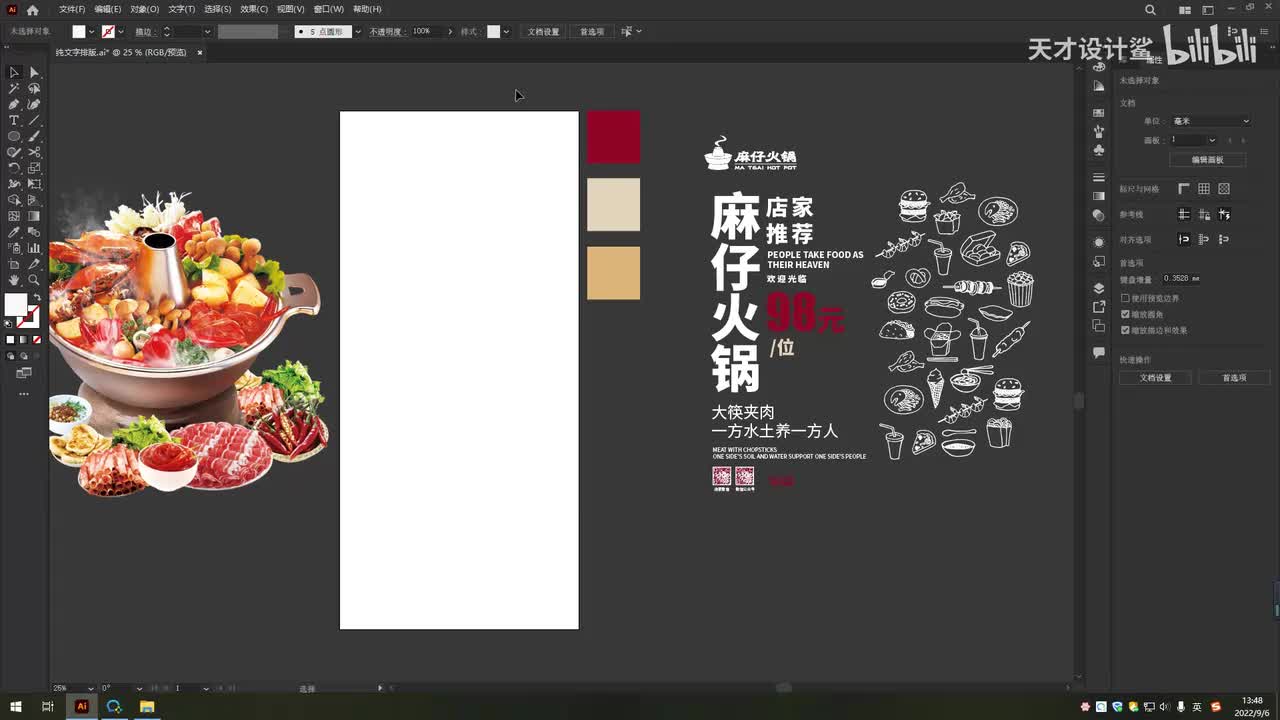The width and height of the screenshot is (1280, 720).
Task: Open the 25% zoom level dropdown
Action: click(x=91, y=688)
